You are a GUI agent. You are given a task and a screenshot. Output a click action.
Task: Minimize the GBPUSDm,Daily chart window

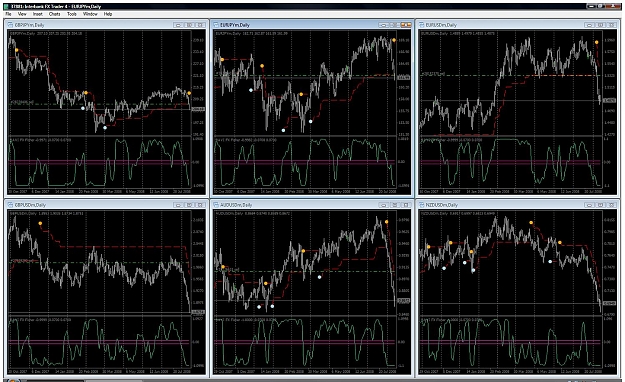click(x=178, y=205)
